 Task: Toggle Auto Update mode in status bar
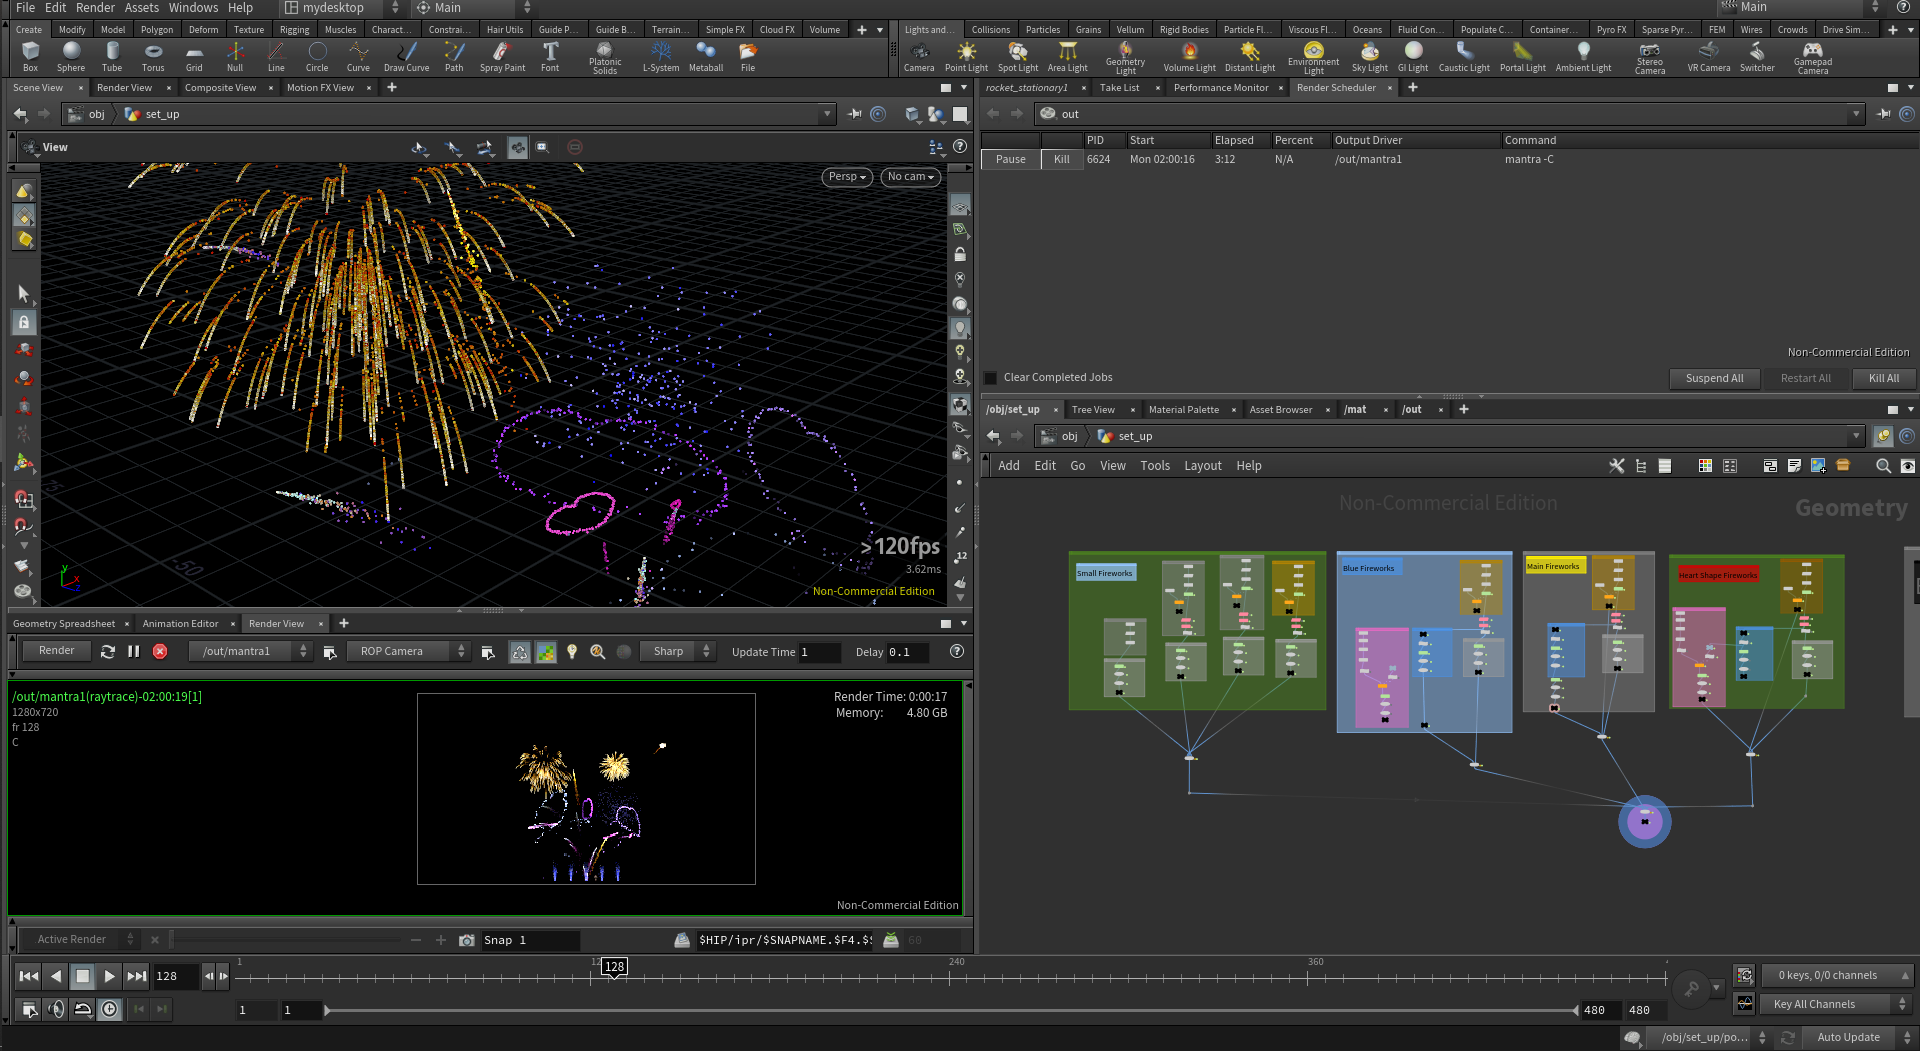(x=1848, y=1037)
